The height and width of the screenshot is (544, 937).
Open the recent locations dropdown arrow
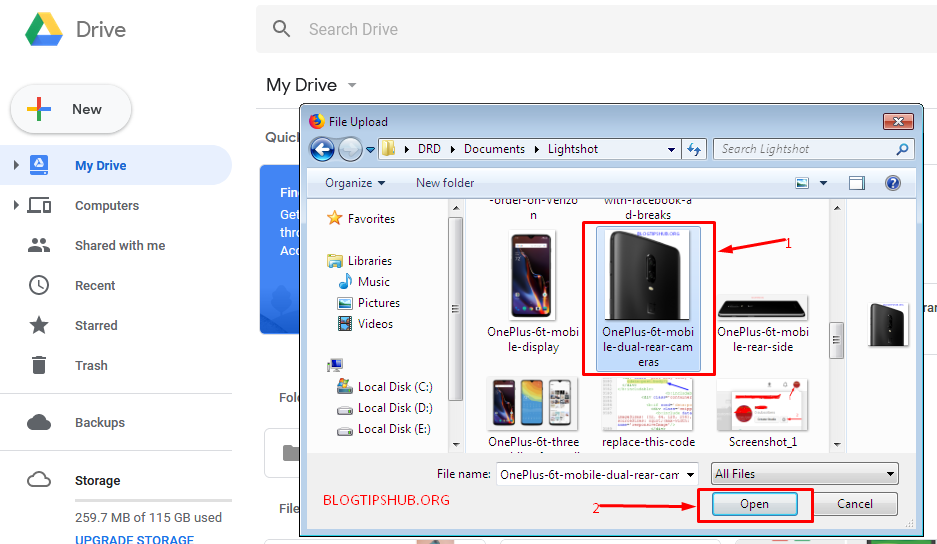(x=370, y=149)
